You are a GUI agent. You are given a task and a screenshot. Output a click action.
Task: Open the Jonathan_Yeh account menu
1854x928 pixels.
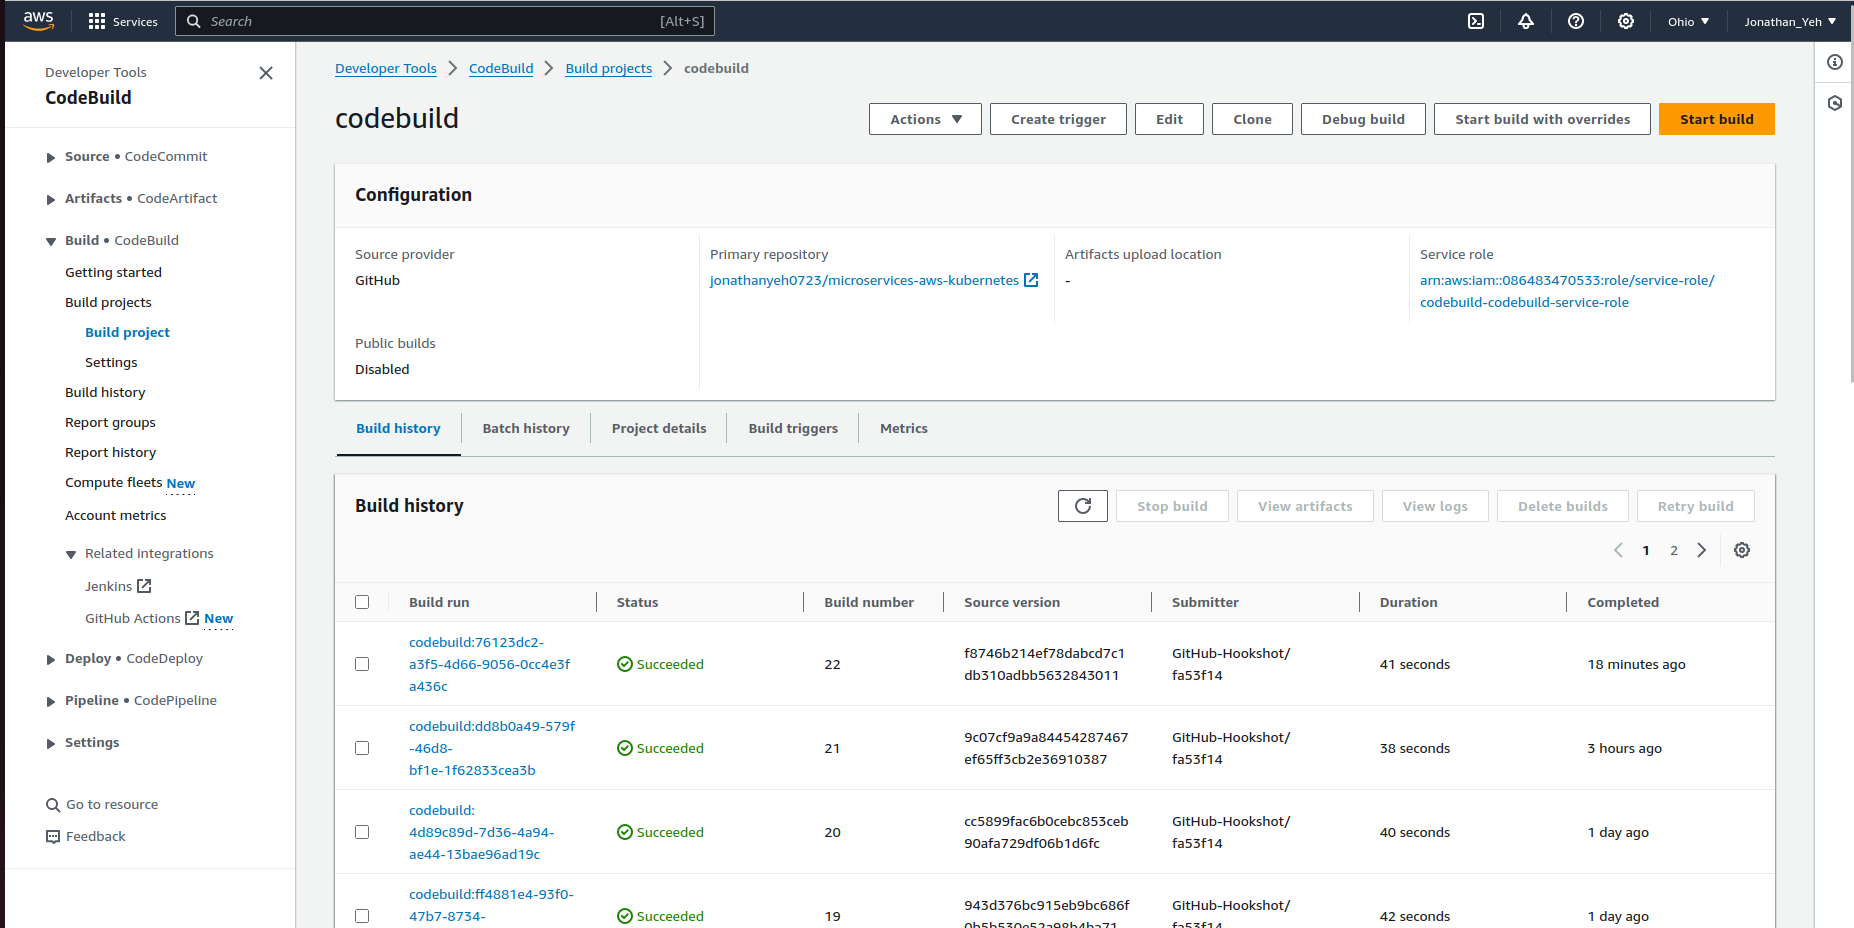click(x=1790, y=21)
